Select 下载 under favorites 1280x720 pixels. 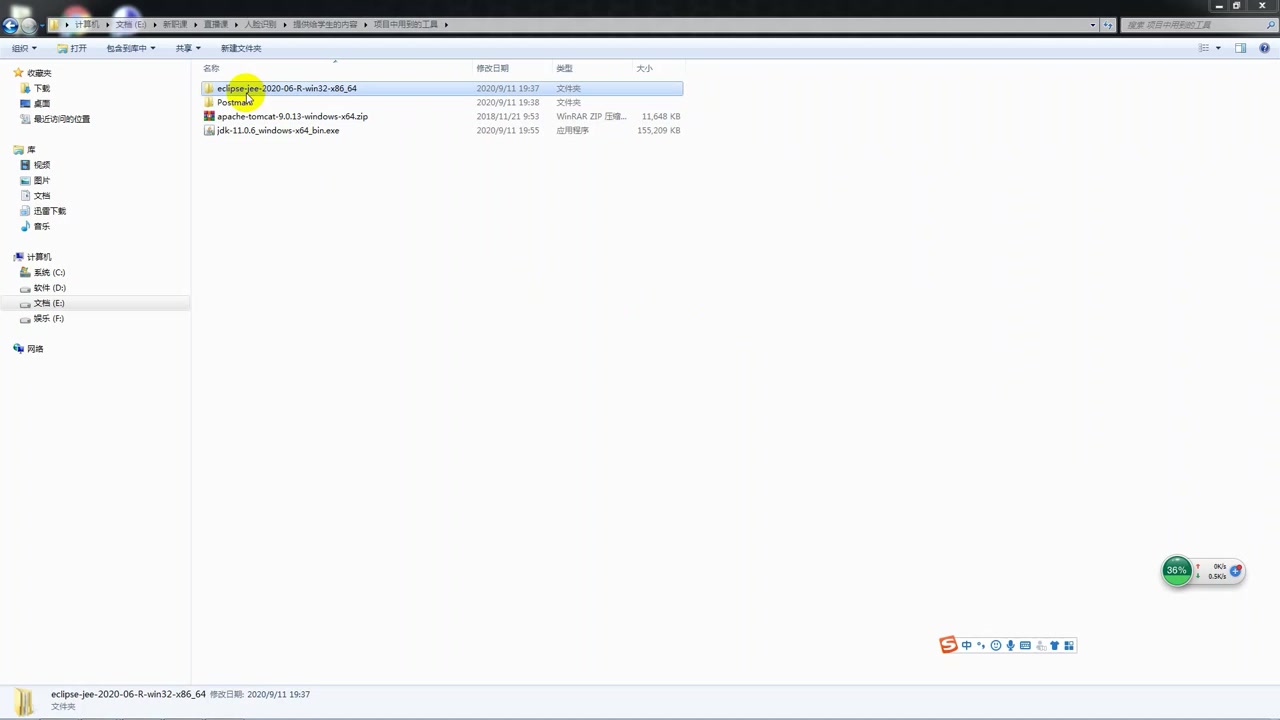(42, 88)
